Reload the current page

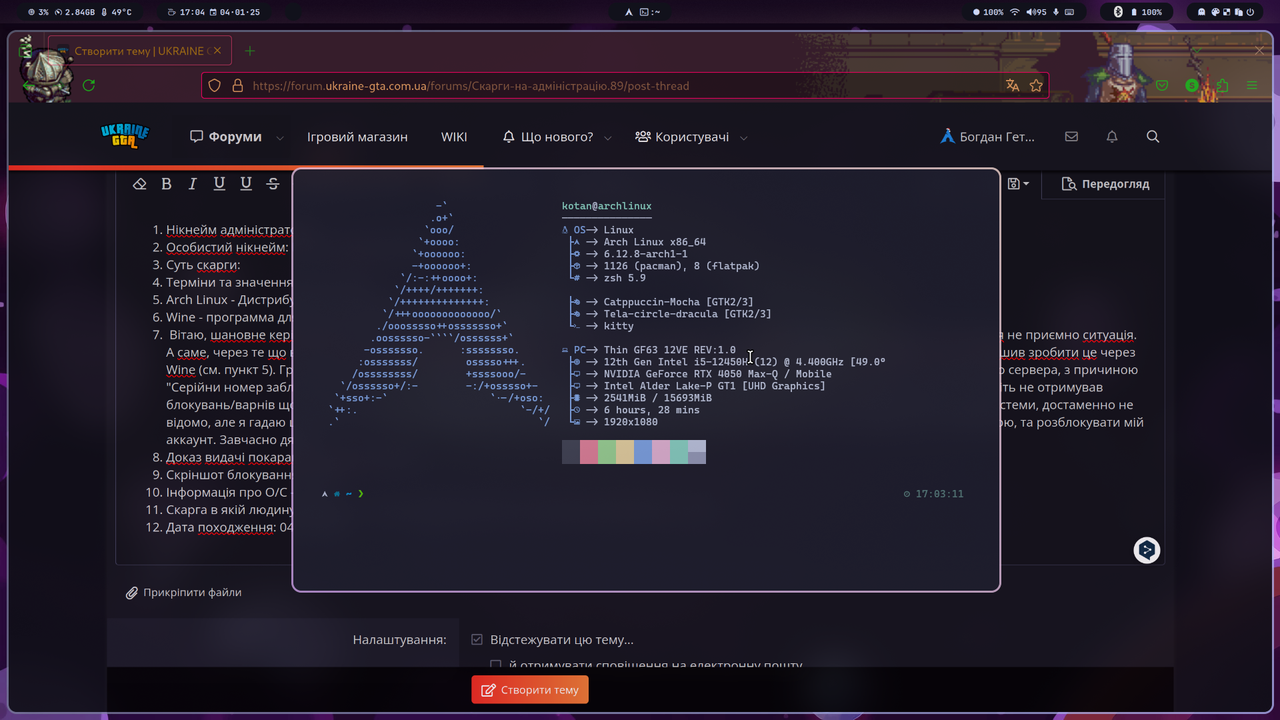click(x=89, y=86)
